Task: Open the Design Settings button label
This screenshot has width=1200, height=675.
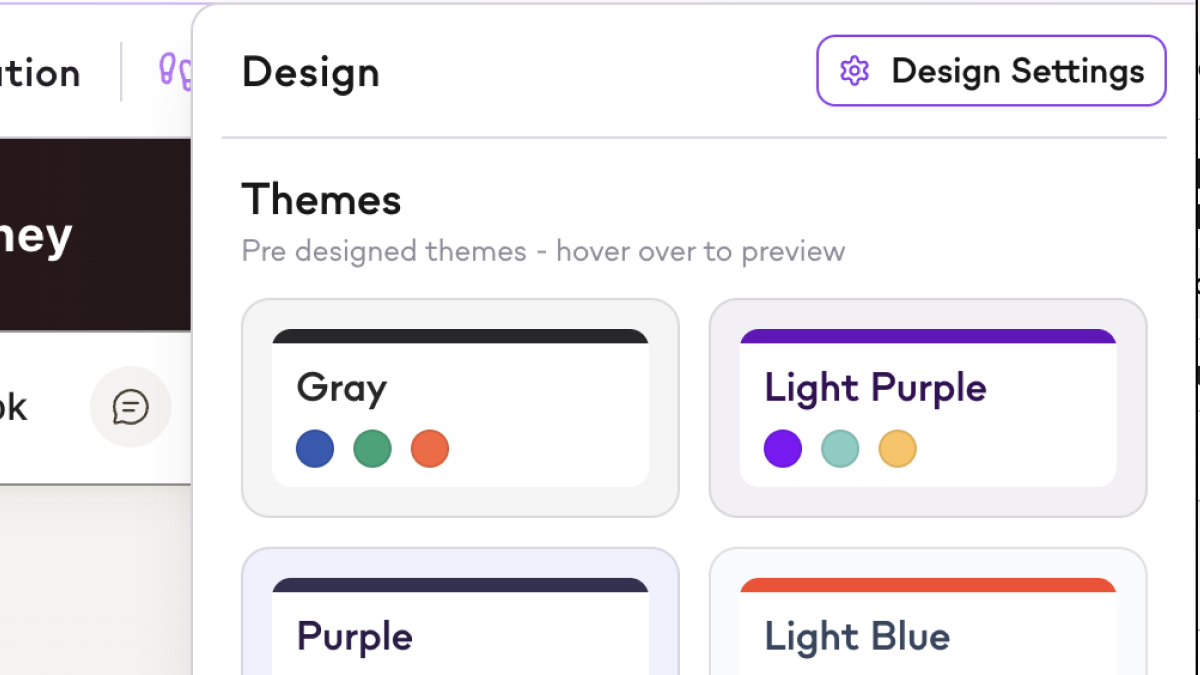Action: (1017, 71)
